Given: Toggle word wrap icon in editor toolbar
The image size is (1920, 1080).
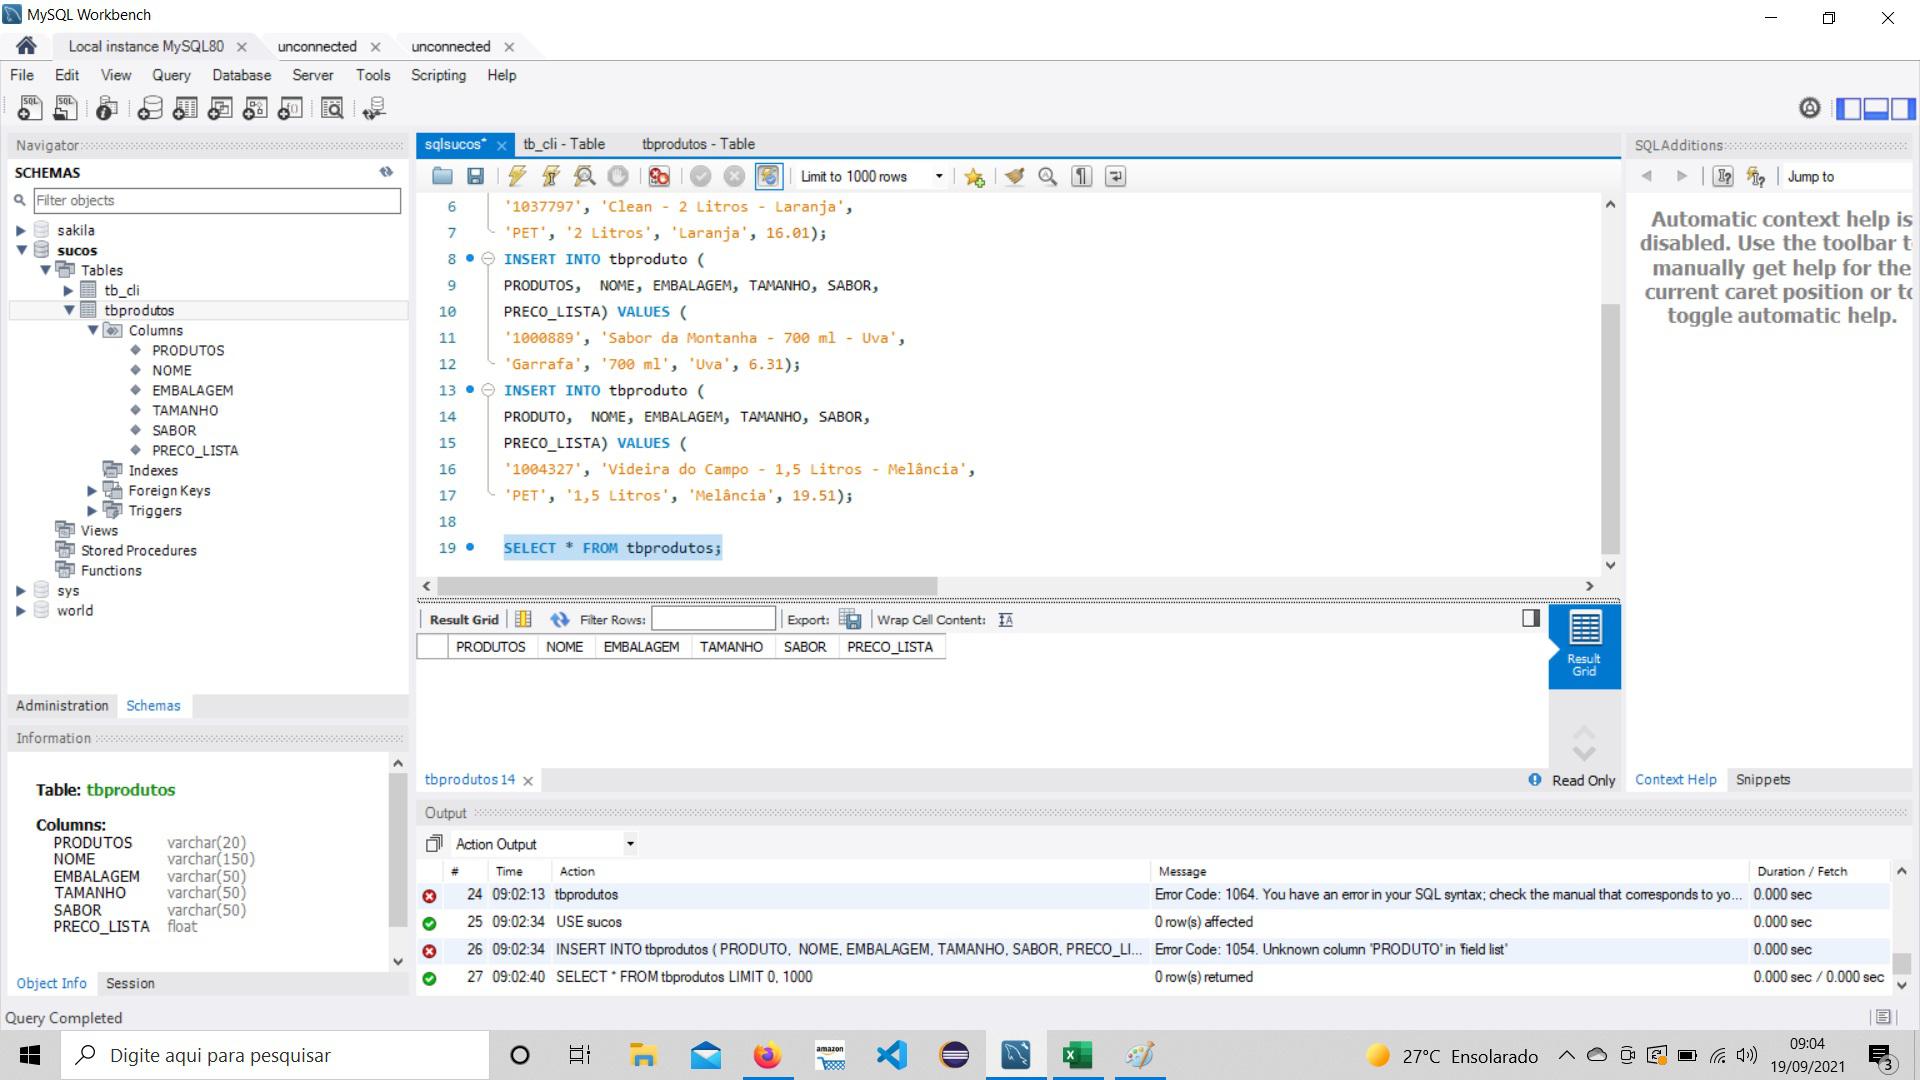Looking at the screenshot, I should tap(1115, 177).
